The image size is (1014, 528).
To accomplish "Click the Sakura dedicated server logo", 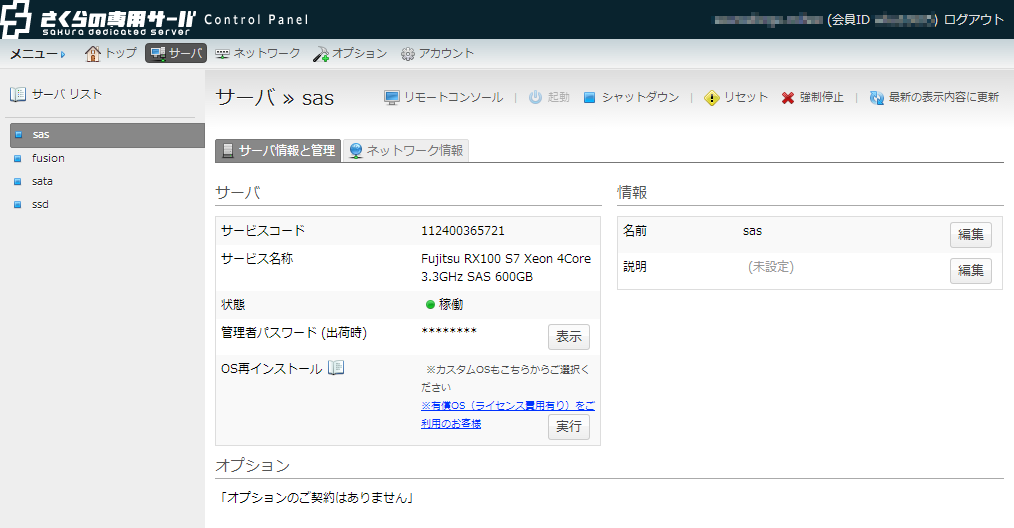I will [x=98, y=19].
